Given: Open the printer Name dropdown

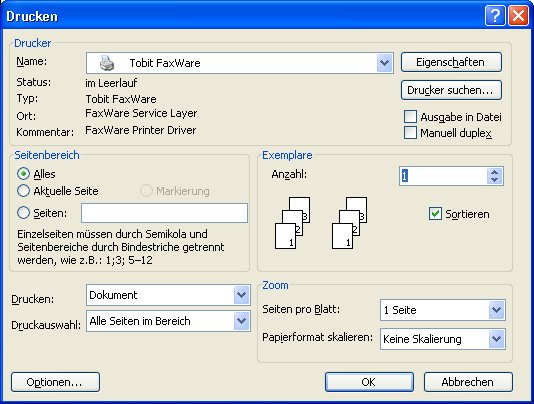Looking at the screenshot, I should click(384, 63).
